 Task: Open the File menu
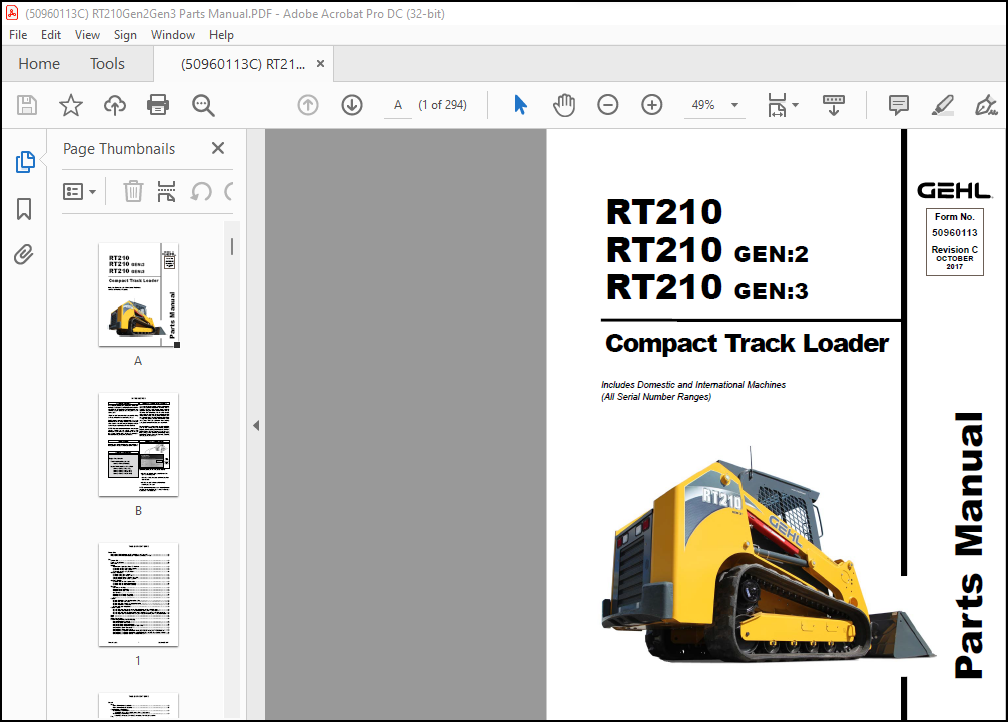point(18,35)
